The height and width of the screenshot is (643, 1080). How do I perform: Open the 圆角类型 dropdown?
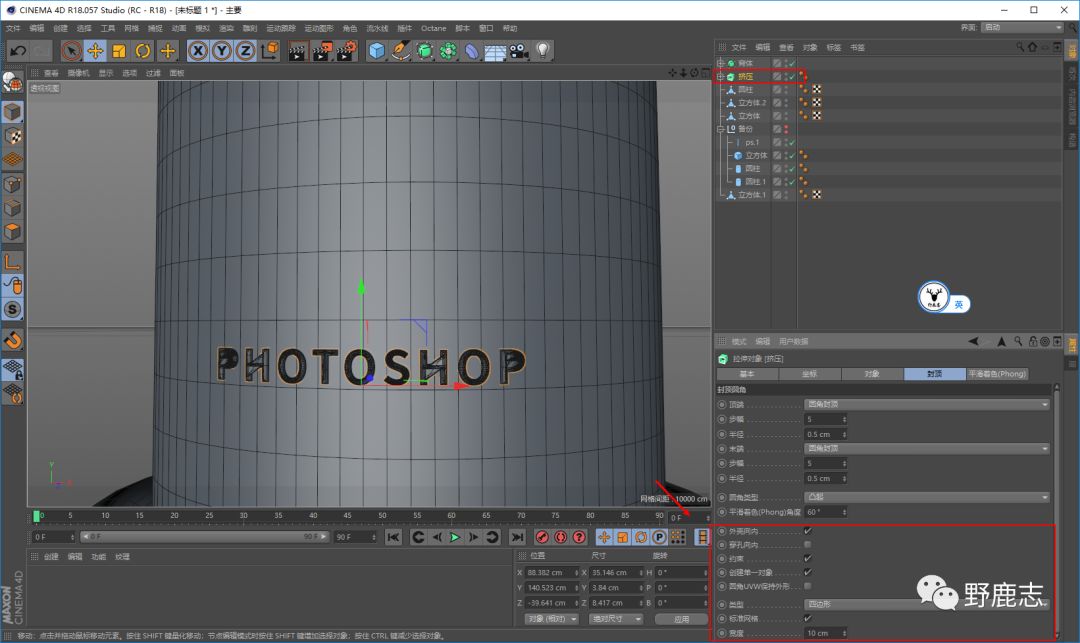pyautogui.click(x=927, y=497)
